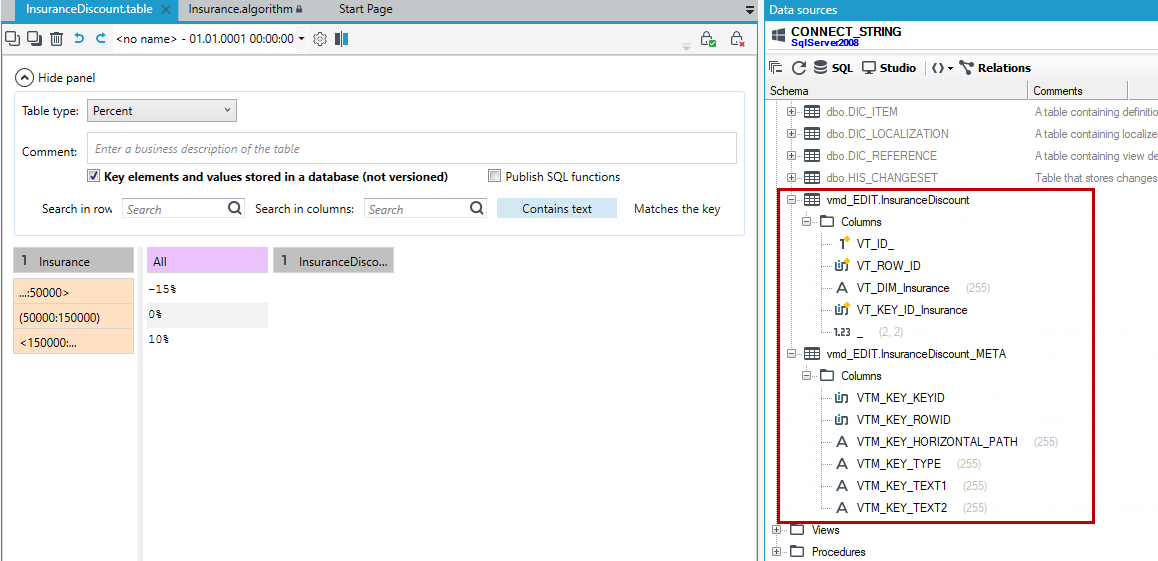Select the VTM_KEY_KEYID column
This screenshot has width=1158, height=561.
[900, 398]
